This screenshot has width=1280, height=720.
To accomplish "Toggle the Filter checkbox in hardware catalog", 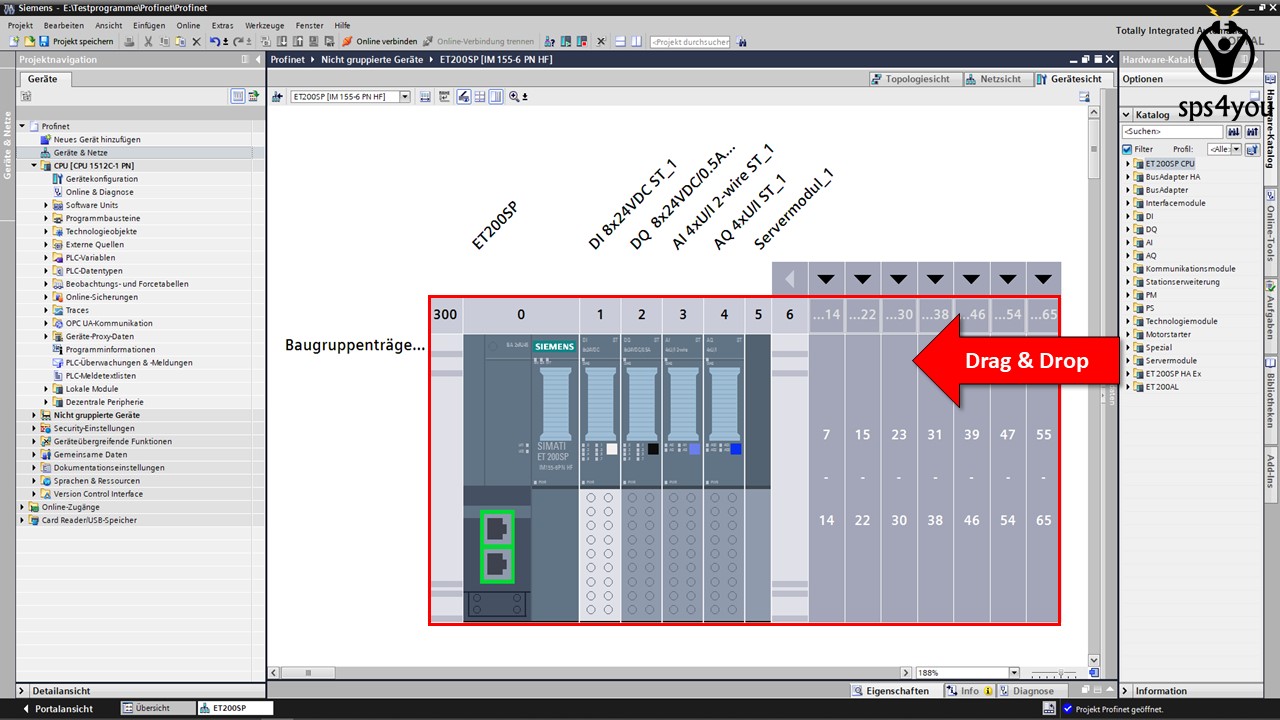I will [1127, 149].
